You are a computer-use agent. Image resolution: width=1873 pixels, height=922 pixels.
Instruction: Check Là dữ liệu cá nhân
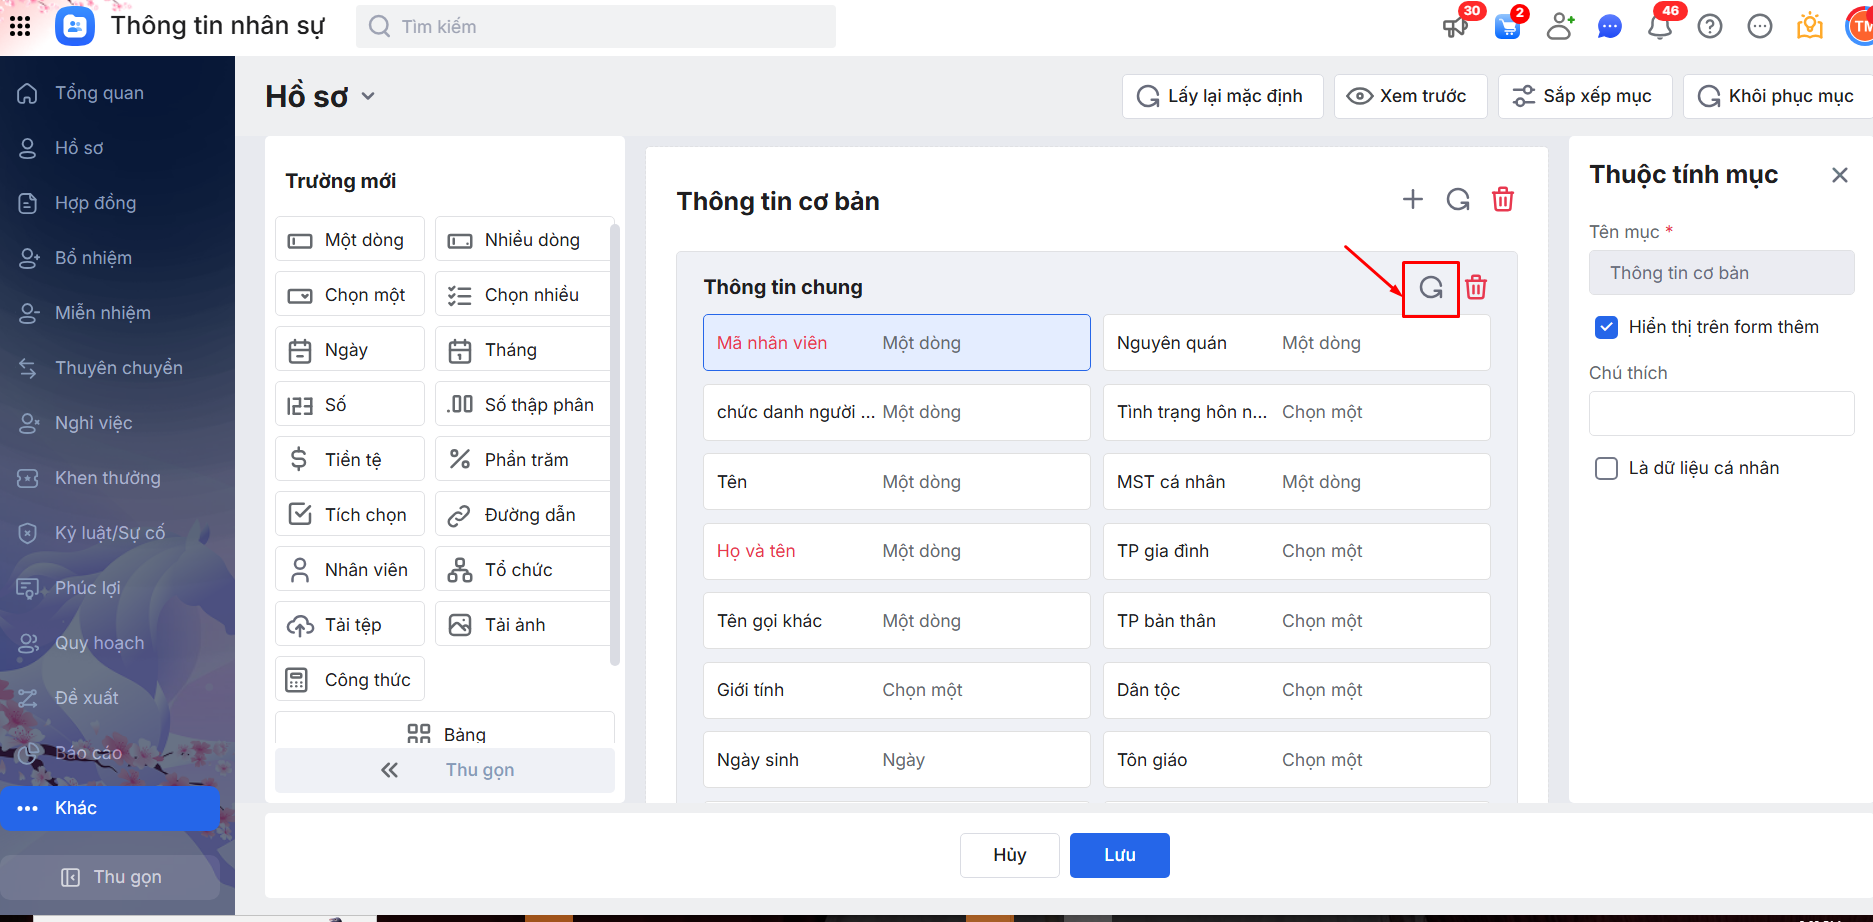tap(1606, 468)
